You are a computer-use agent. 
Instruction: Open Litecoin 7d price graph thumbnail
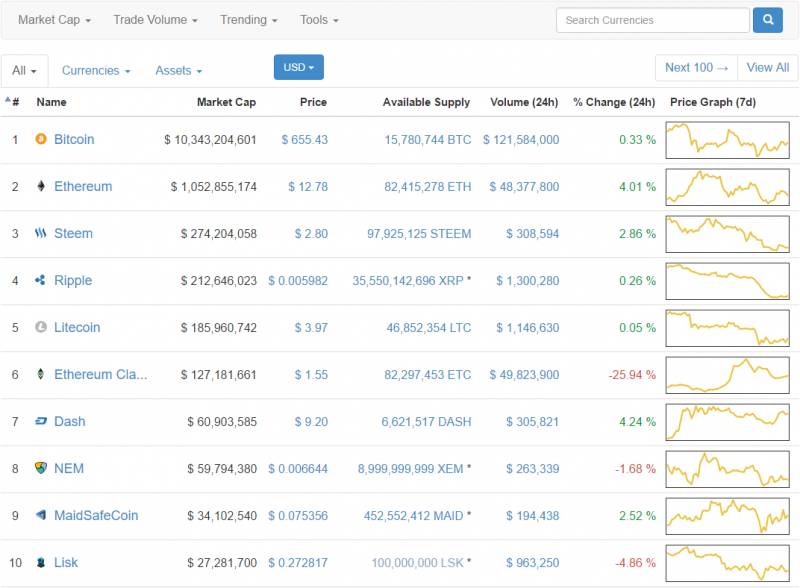point(728,328)
